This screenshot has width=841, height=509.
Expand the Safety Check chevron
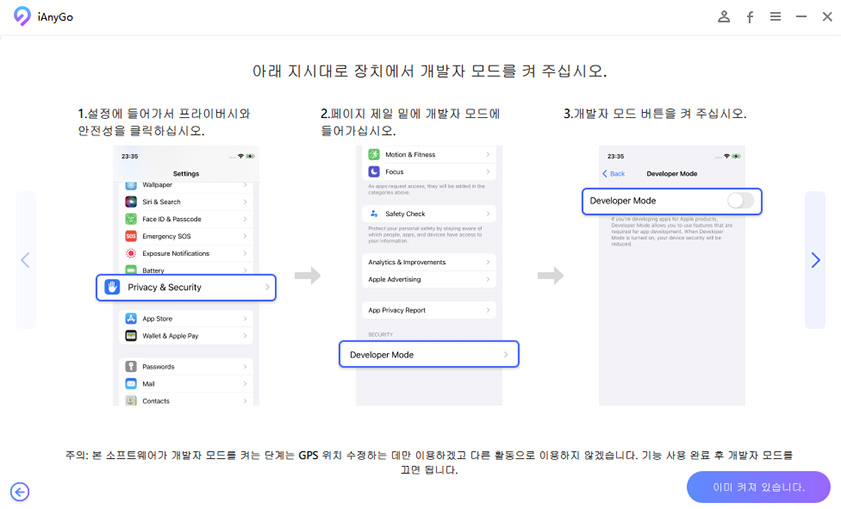(x=488, y=213)
